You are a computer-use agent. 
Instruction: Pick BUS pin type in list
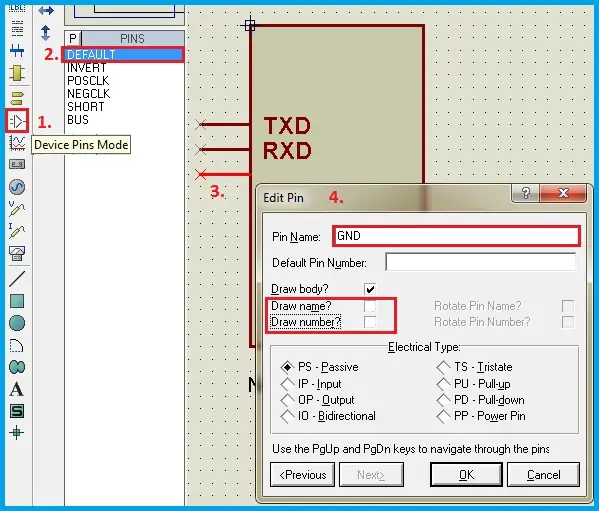[78, 120]
